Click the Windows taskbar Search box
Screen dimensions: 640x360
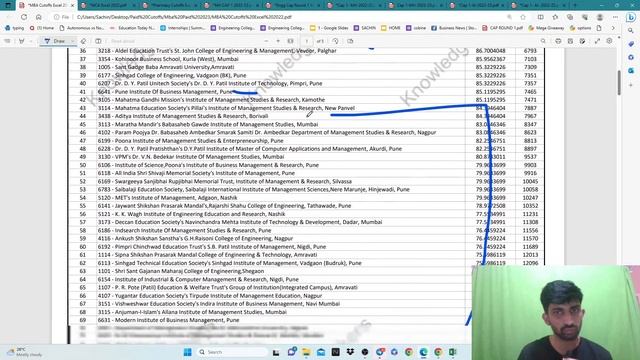tap(232, 352)
